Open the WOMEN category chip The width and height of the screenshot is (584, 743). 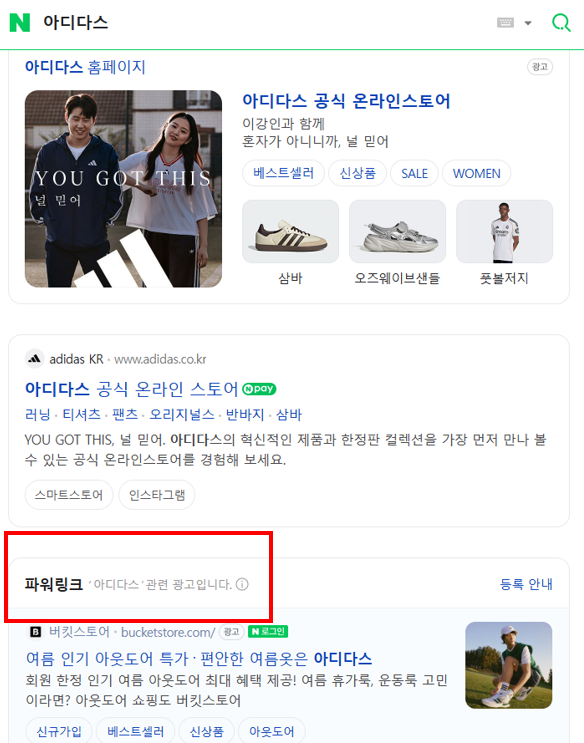click(x=476, y=173)
